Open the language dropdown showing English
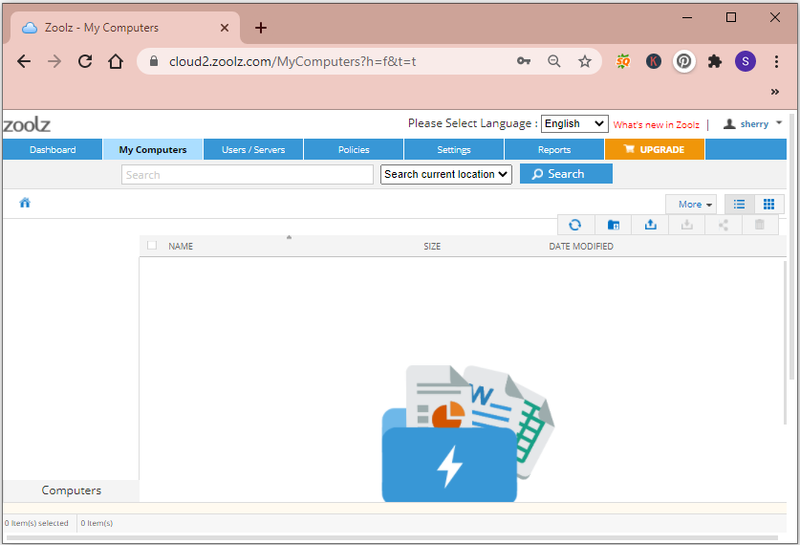 [x=574, y=123]
